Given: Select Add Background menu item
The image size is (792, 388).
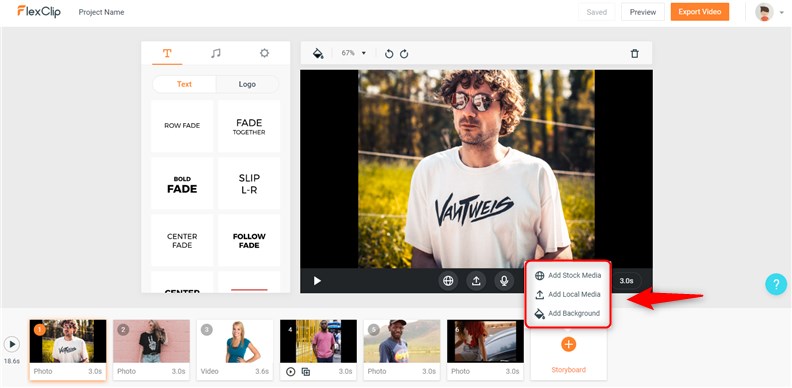Looking at the screenshot, I should (568, 313).
